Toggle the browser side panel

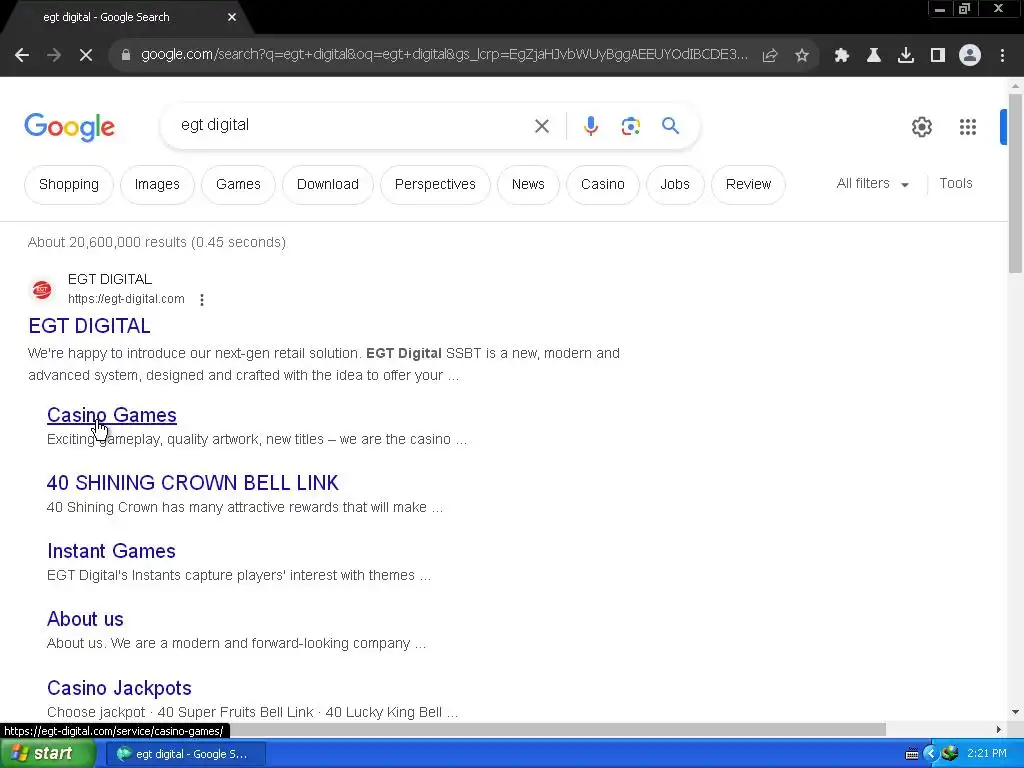tap(937, 56)
